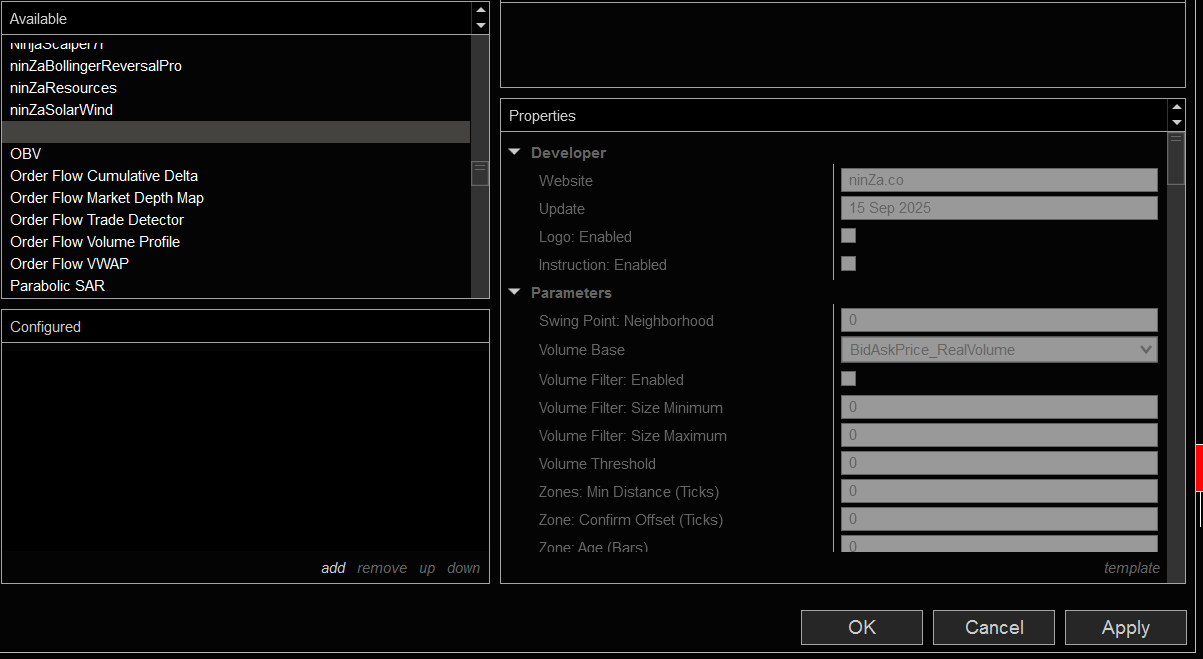Click the Properties panel scroll-up arrow
Viewport: 1203px width, 659px height.
[x=1176, y=108]
